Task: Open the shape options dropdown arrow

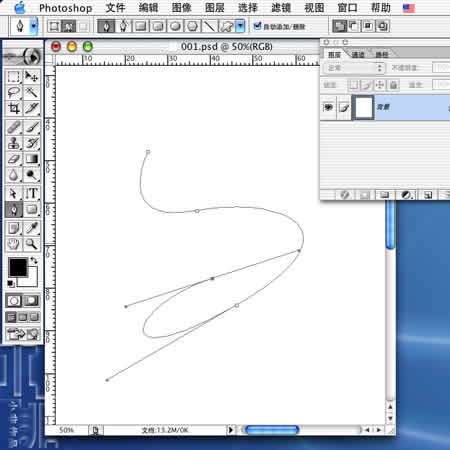Action: pyautogui.click(x=240, y=26)
